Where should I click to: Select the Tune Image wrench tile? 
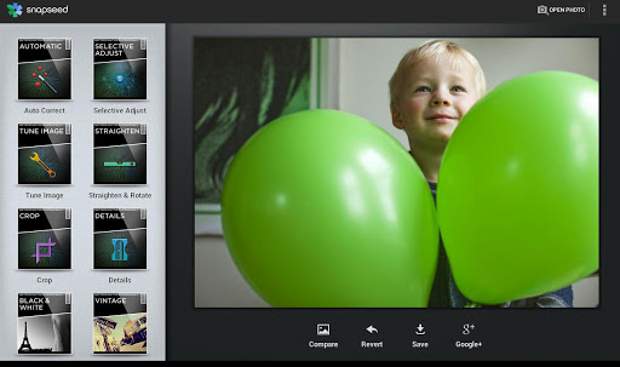[44, 154]
